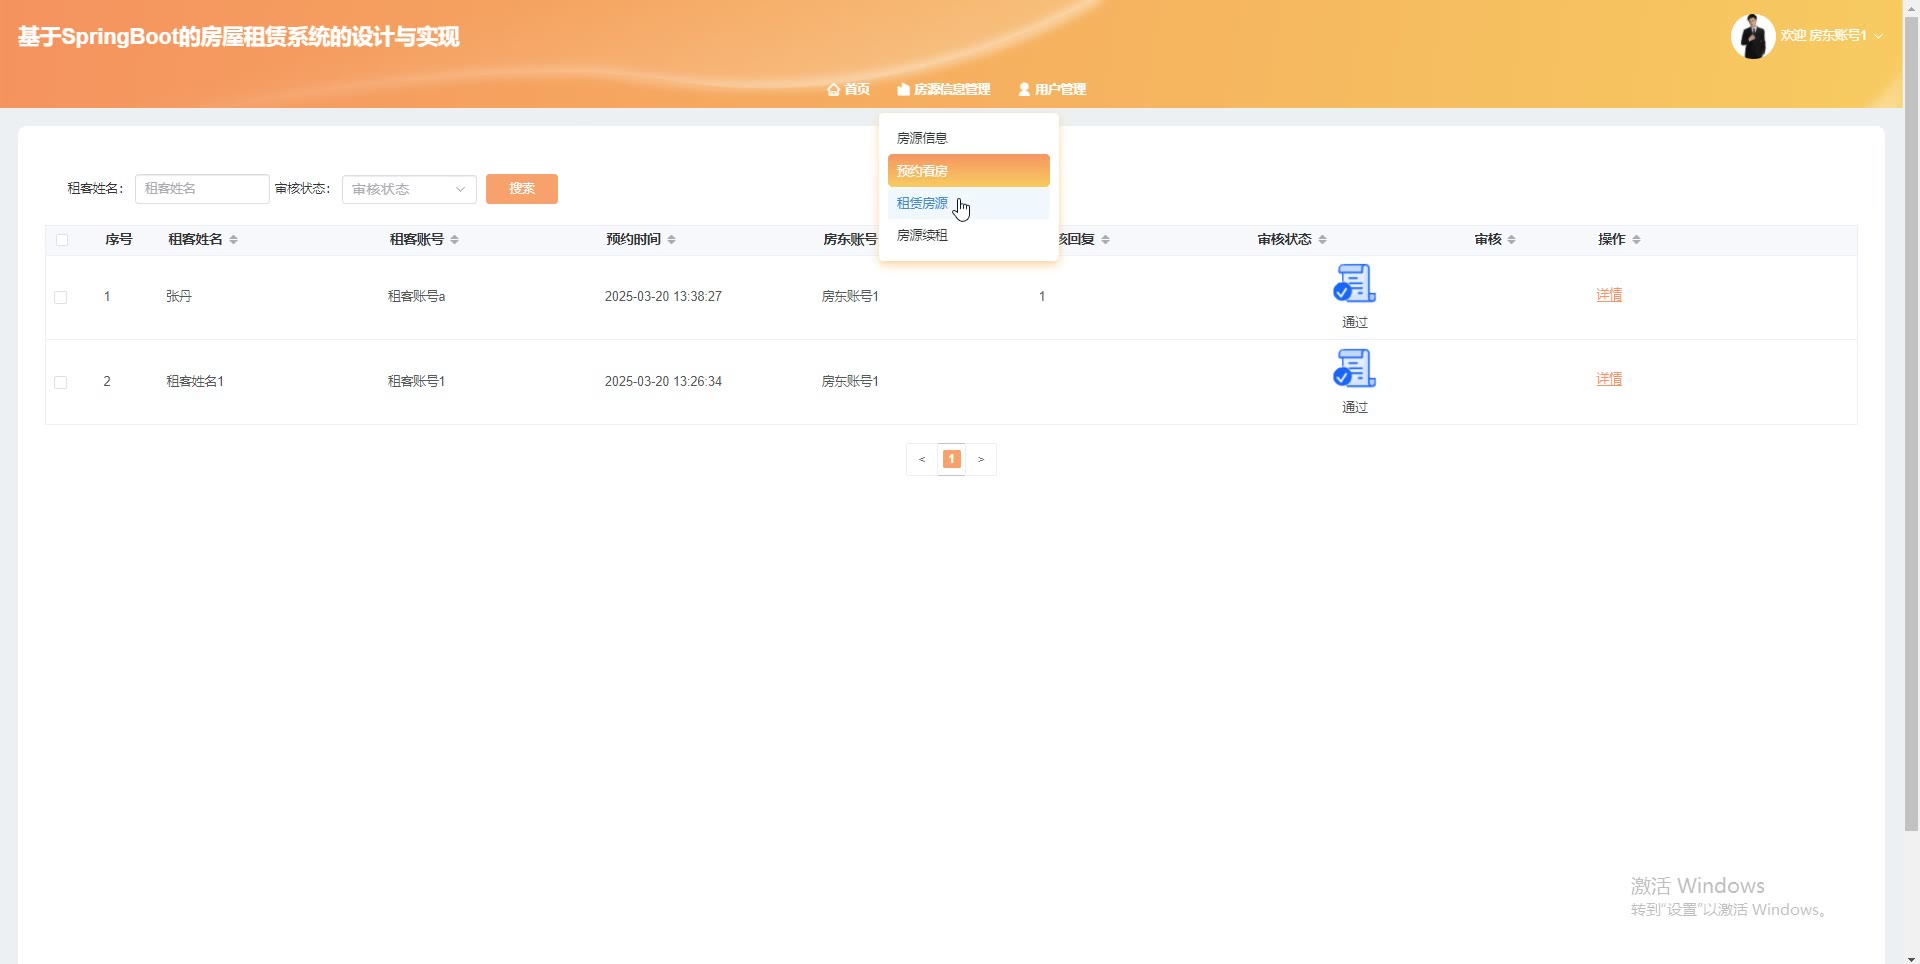1920x964 pixels.
Task: Click the 张丹 tenant name cell
Action: (x=179, y=296)
